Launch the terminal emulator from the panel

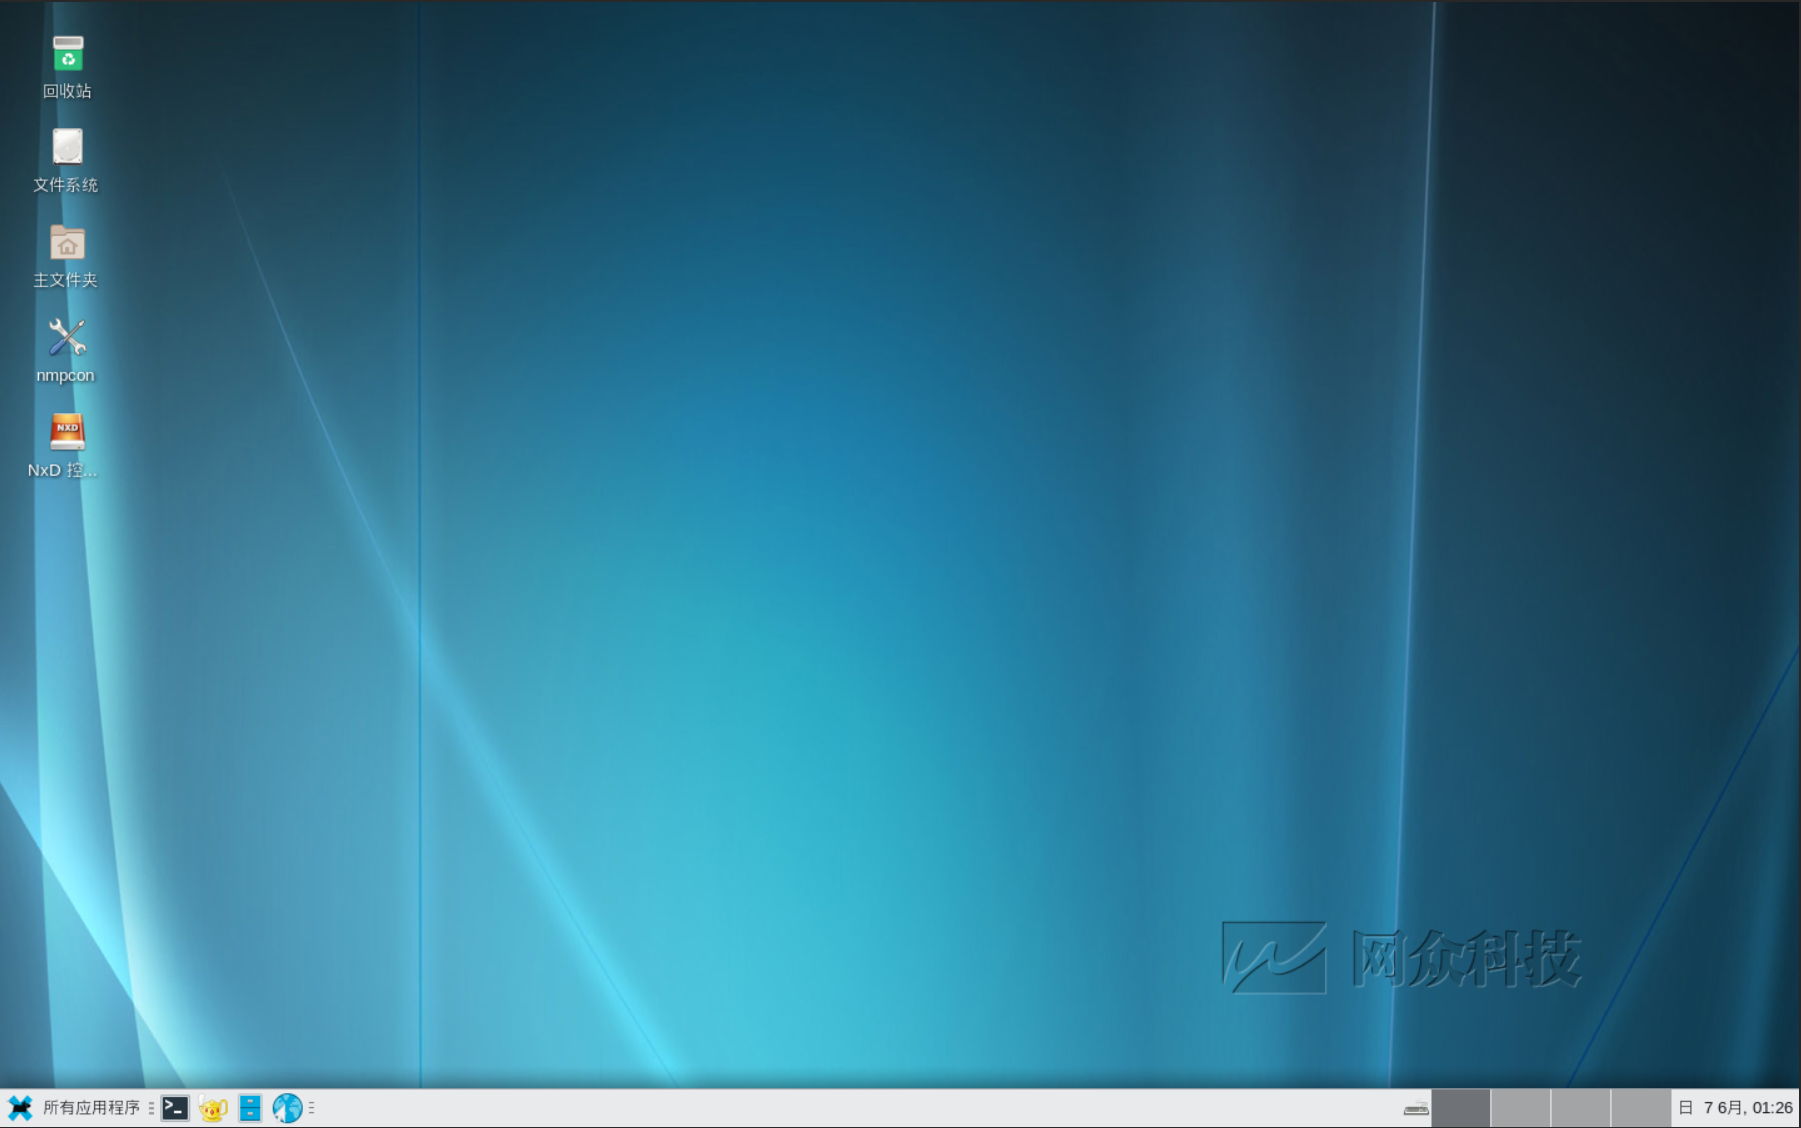click(175, 1108)
